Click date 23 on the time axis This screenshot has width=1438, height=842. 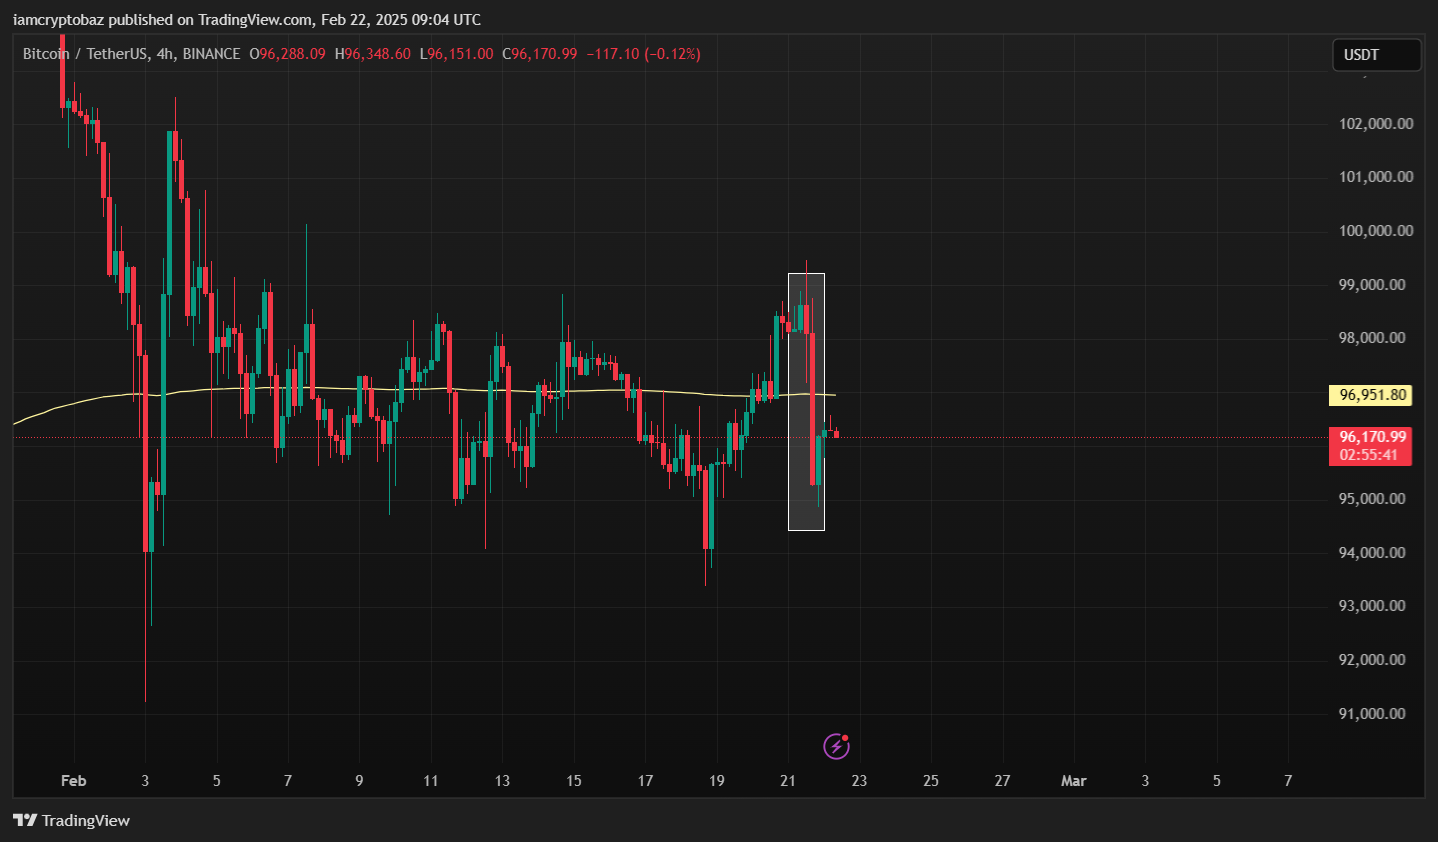[859, 781]
